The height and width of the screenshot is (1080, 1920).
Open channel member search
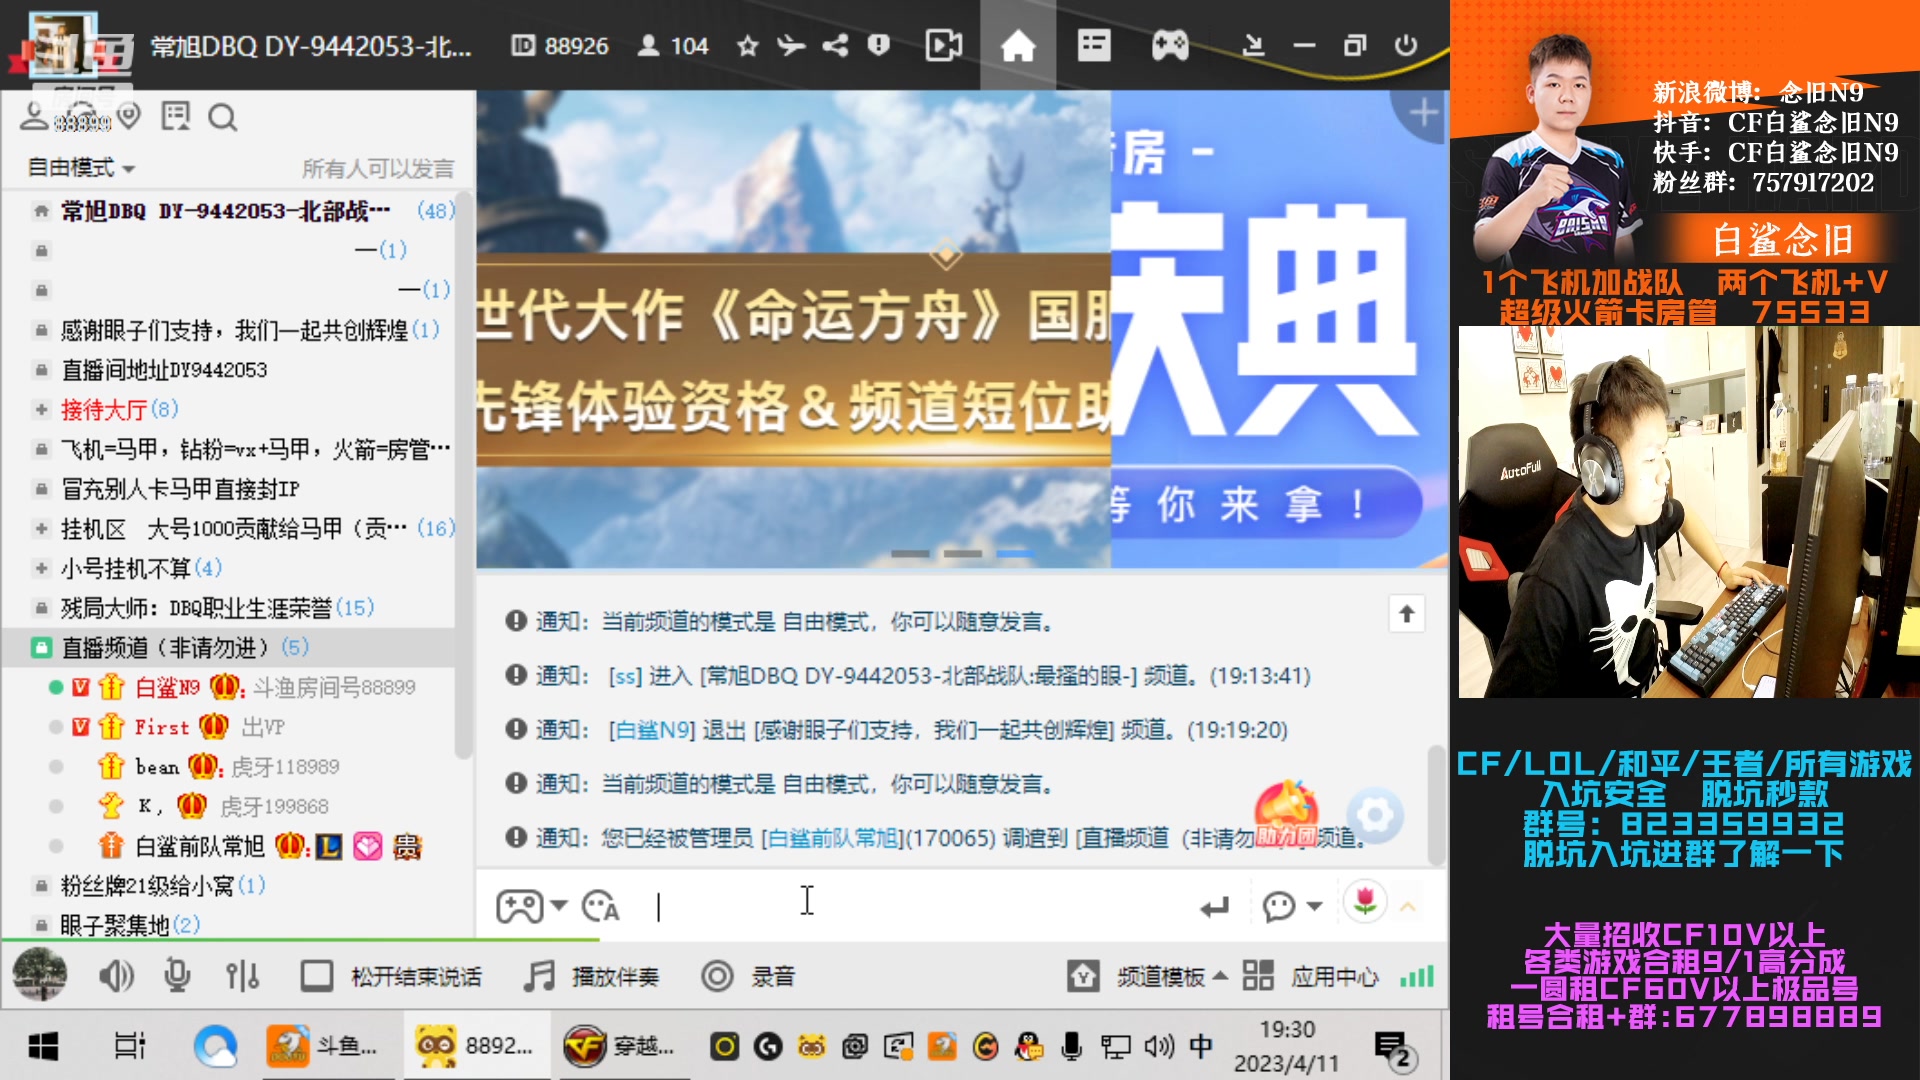pyautogui.click(x=224, y=118)
